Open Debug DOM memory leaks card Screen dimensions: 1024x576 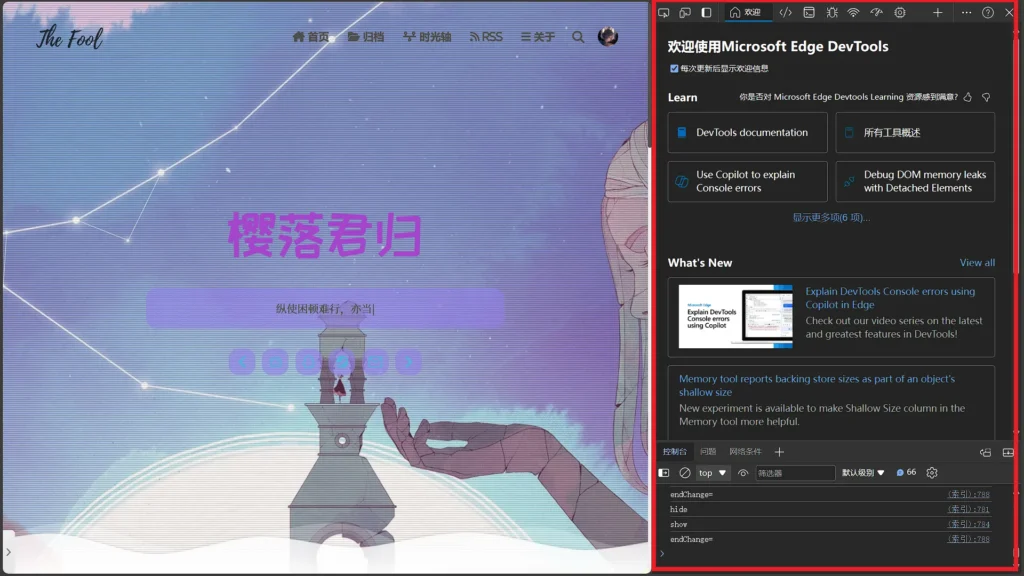tap(915, 182)
